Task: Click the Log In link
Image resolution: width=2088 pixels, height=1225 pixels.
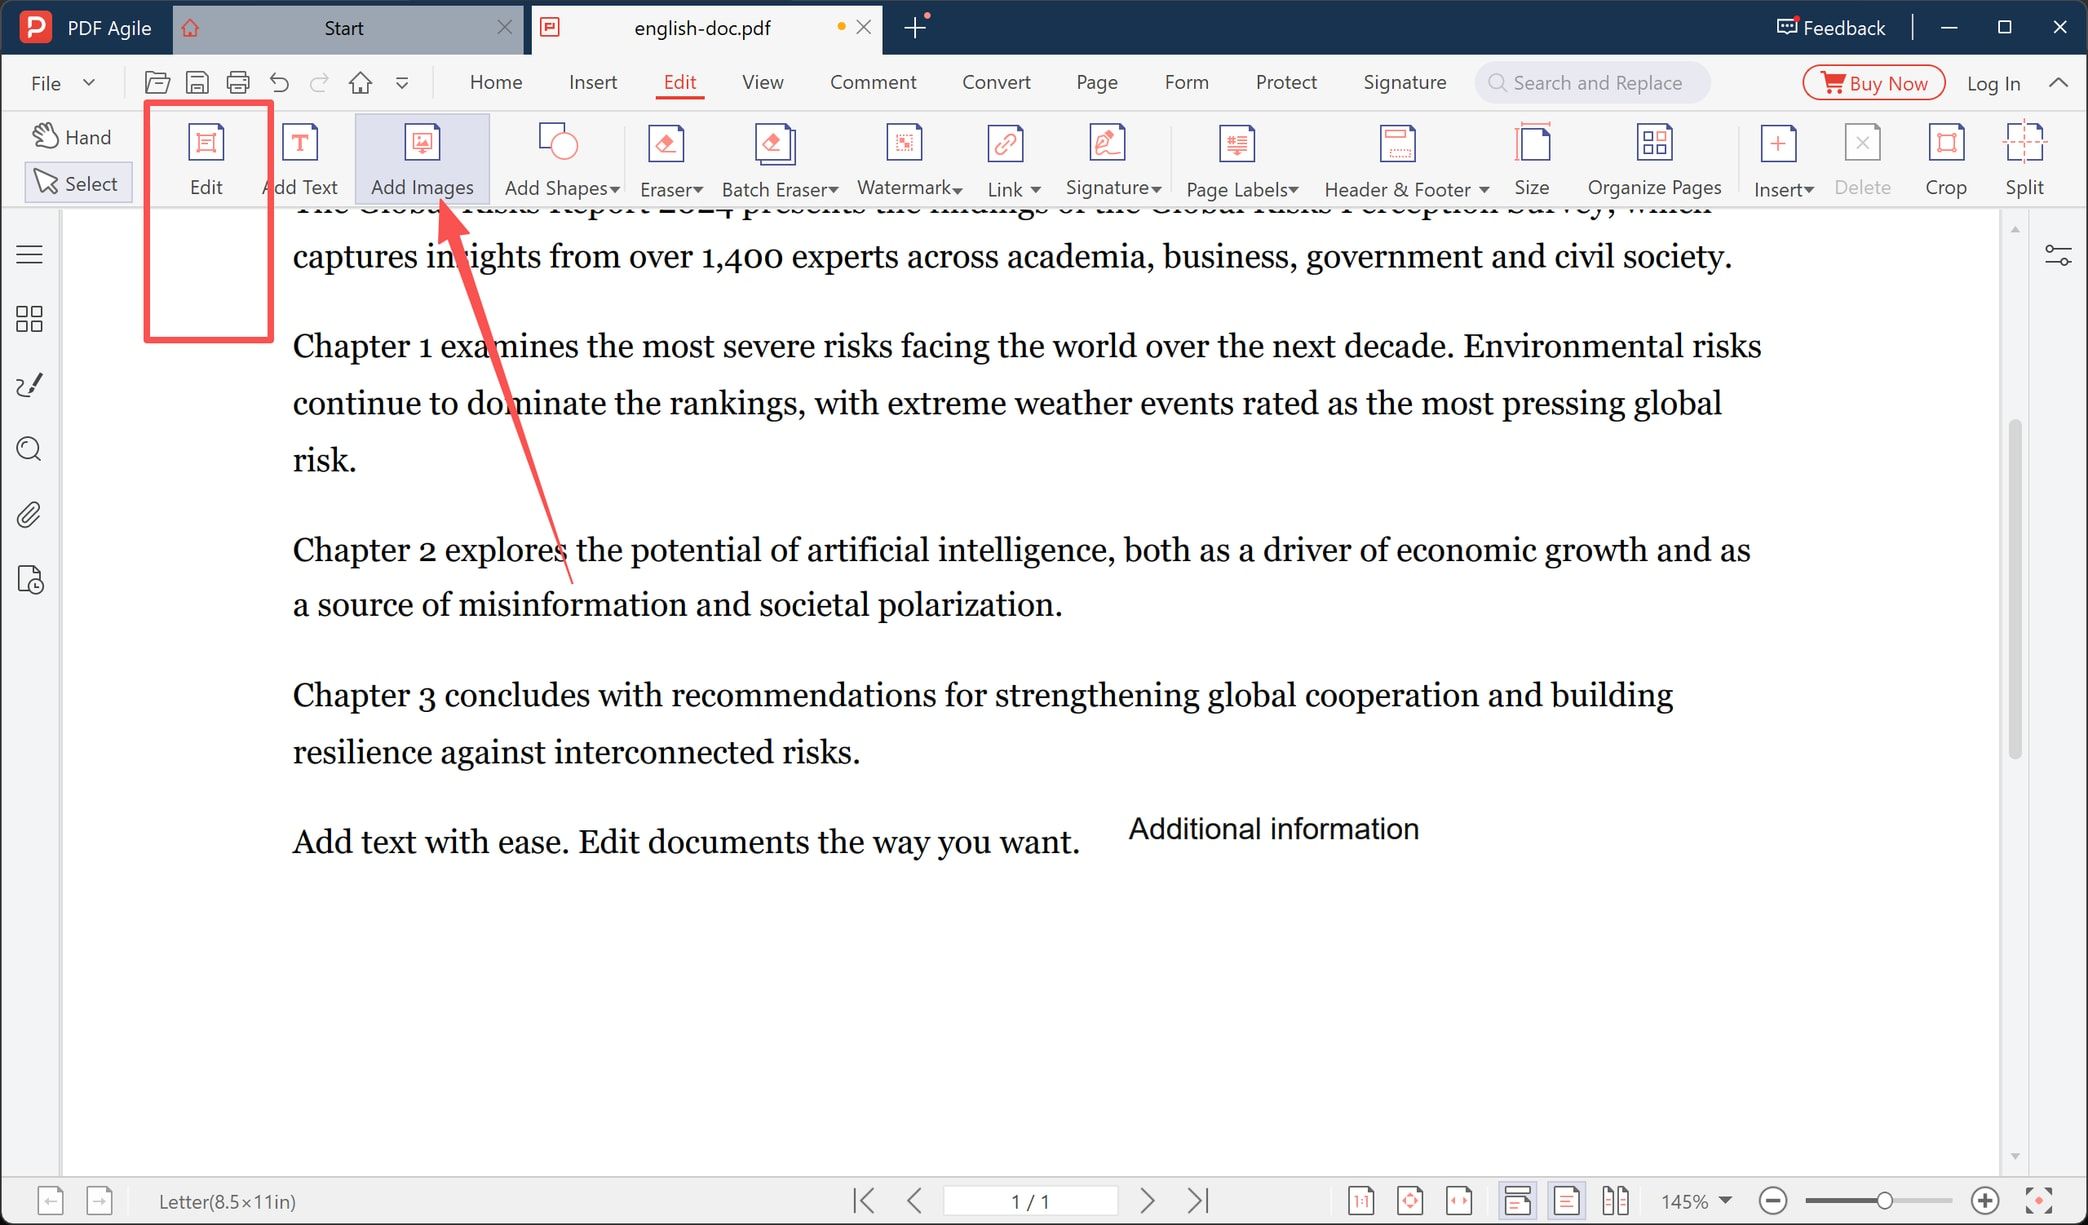Action: pos(1993,84)
